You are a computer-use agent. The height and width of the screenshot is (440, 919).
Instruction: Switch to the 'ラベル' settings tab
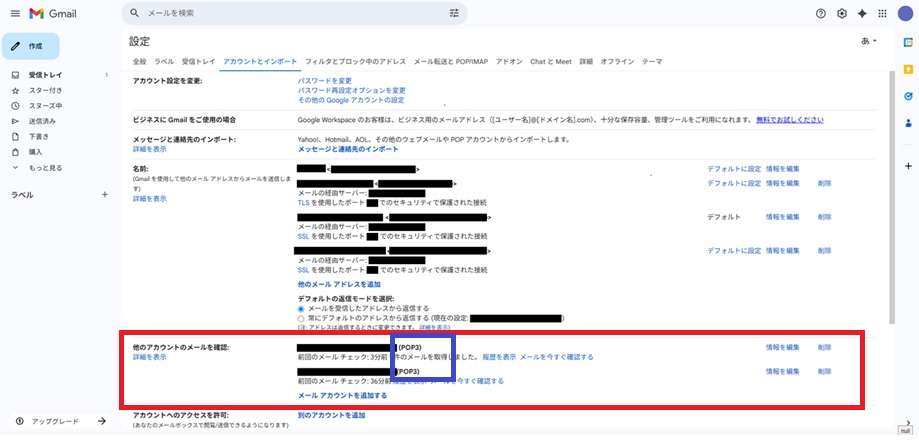coord(164,61)
